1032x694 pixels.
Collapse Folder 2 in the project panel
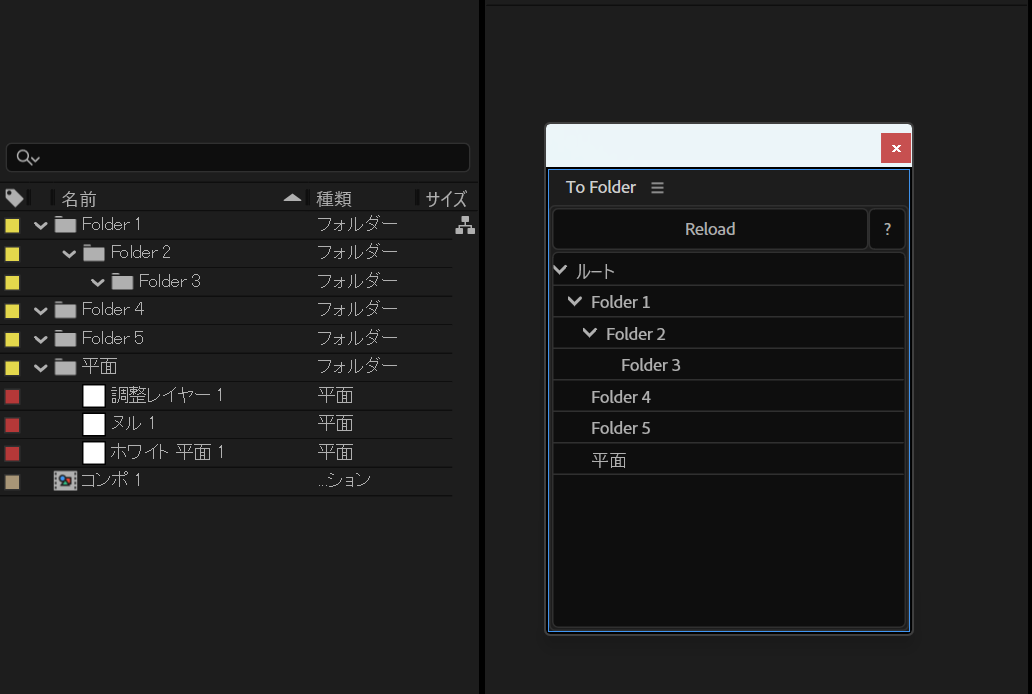coord(69,253)
